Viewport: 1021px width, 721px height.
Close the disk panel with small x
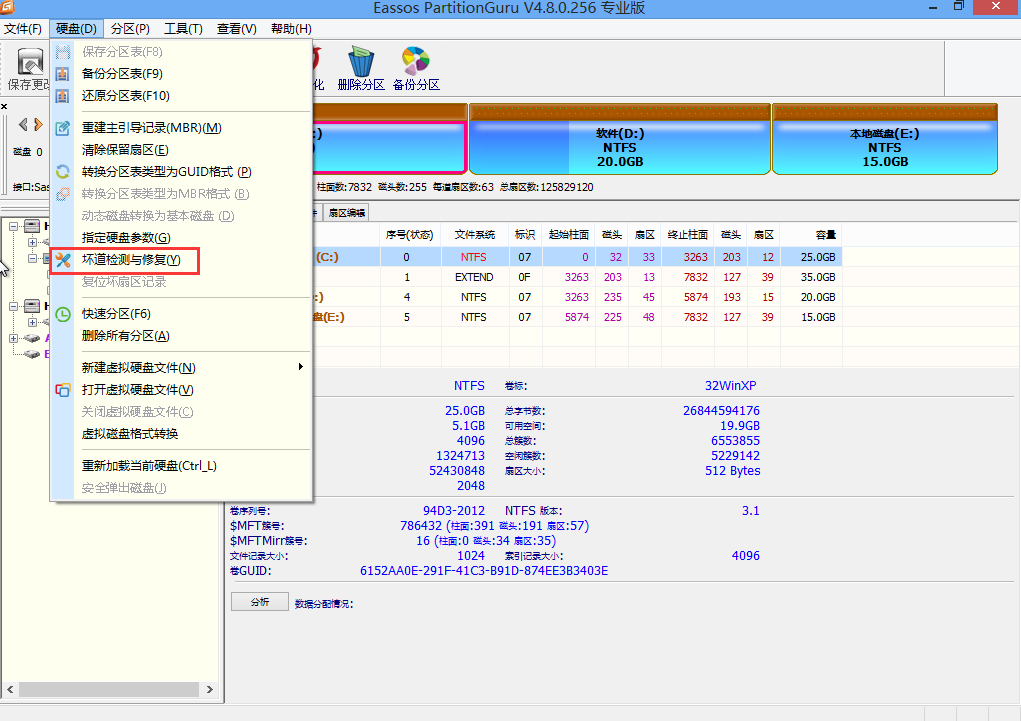5,106
